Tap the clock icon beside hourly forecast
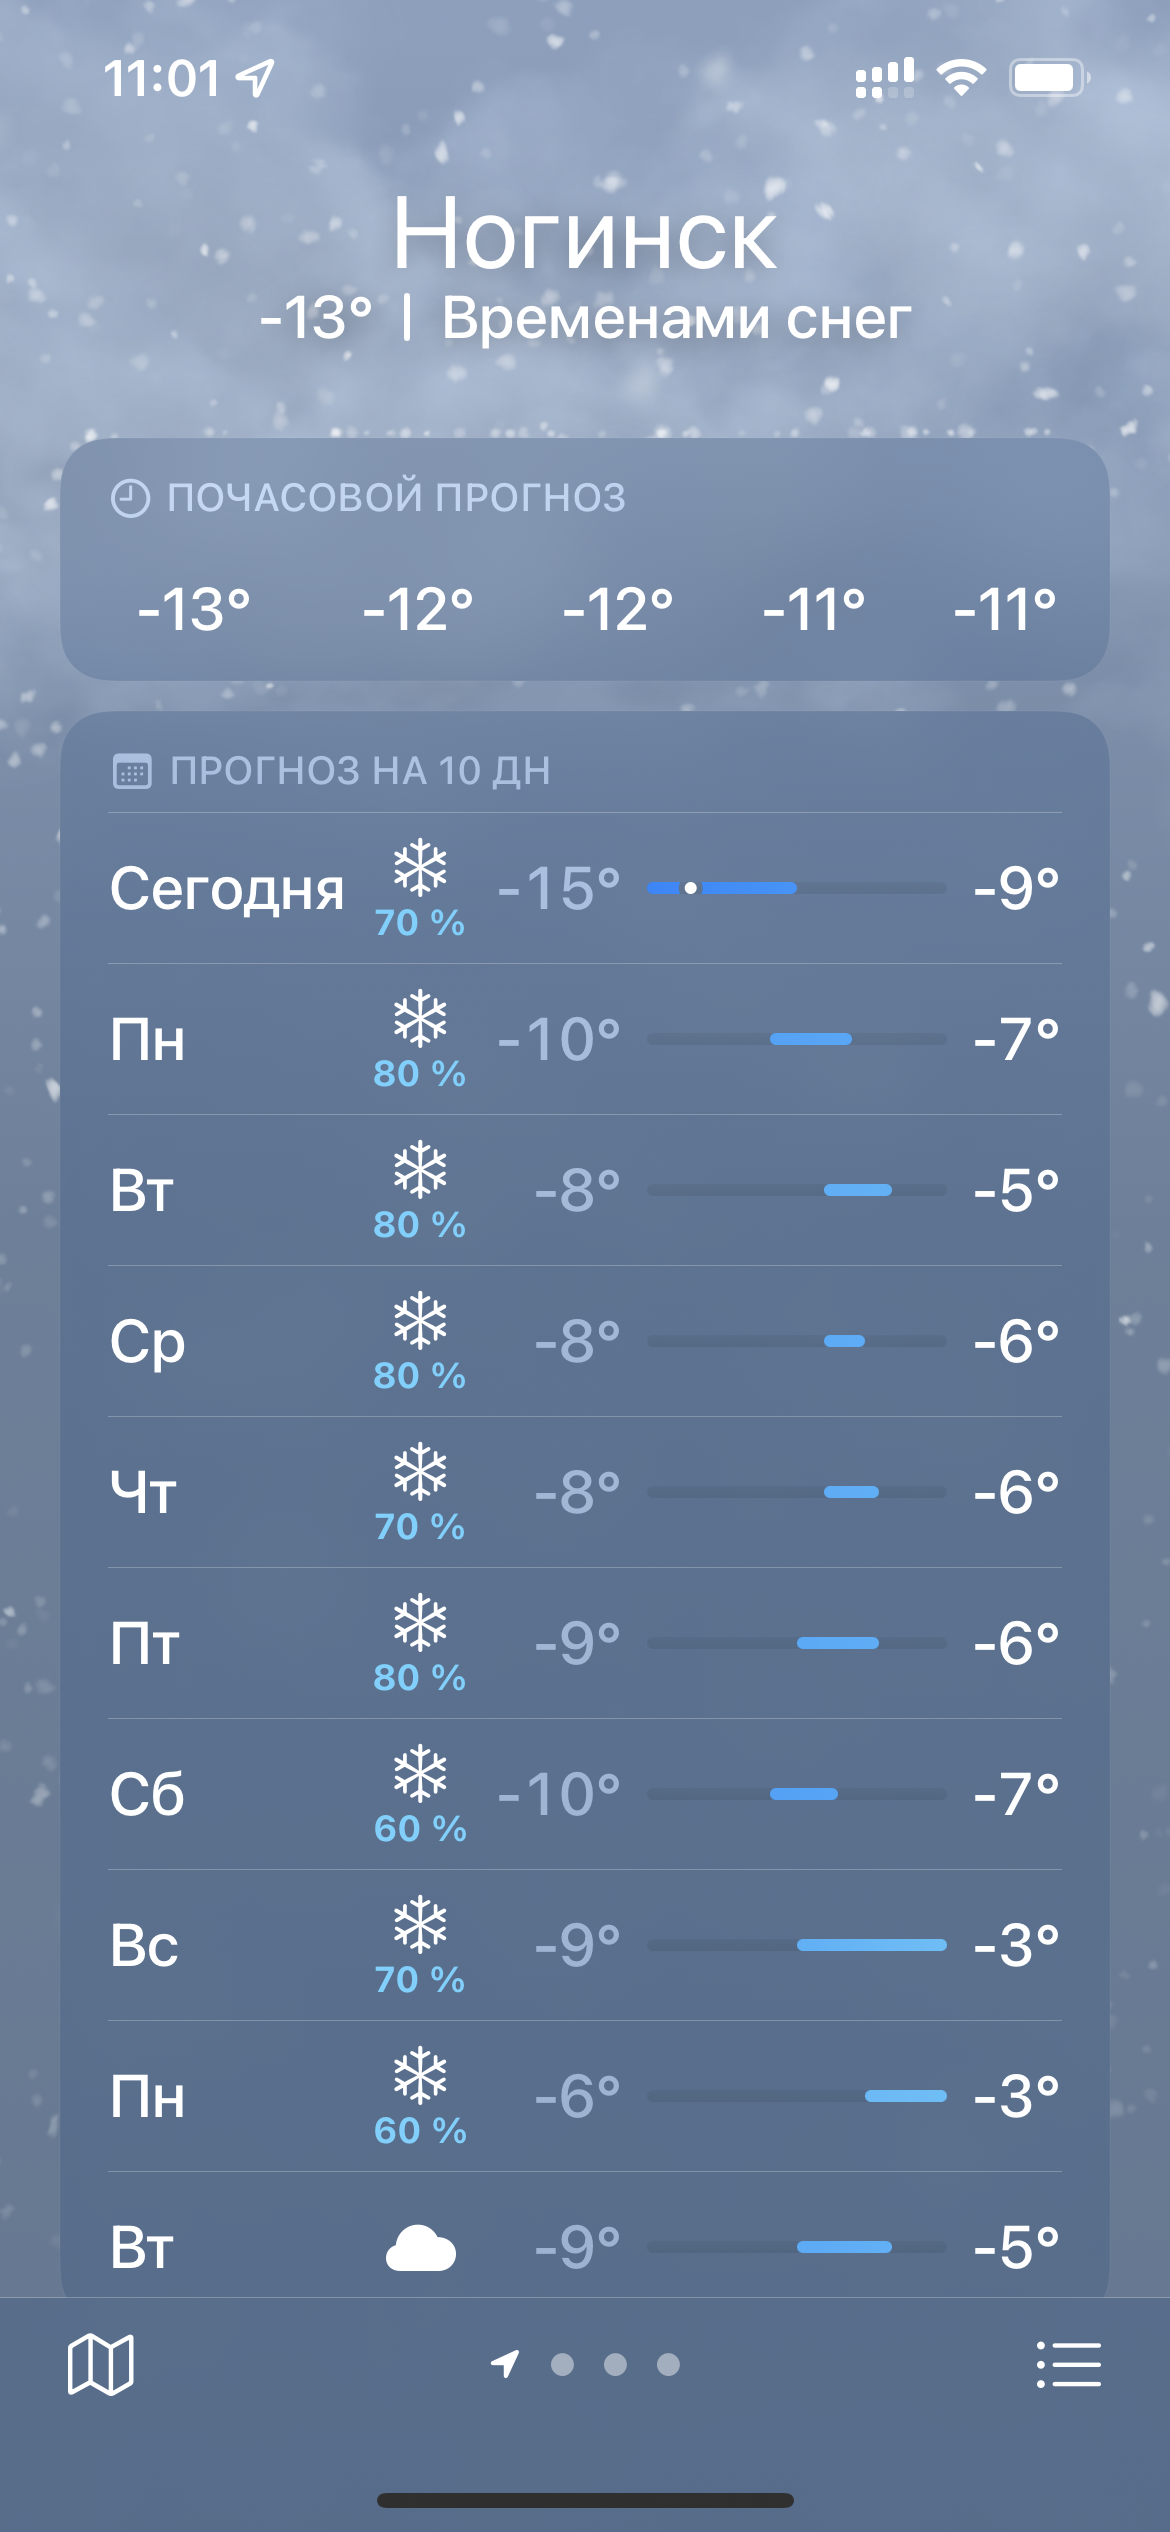The width and height of the screenshot is (1170, 2532). (130, 498)
